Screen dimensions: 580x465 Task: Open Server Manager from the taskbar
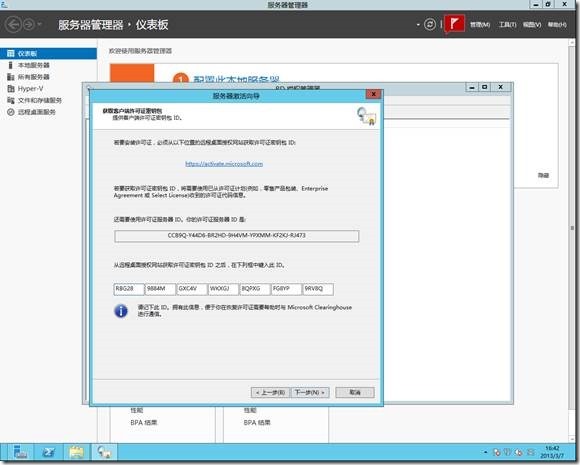pos(20,452)
